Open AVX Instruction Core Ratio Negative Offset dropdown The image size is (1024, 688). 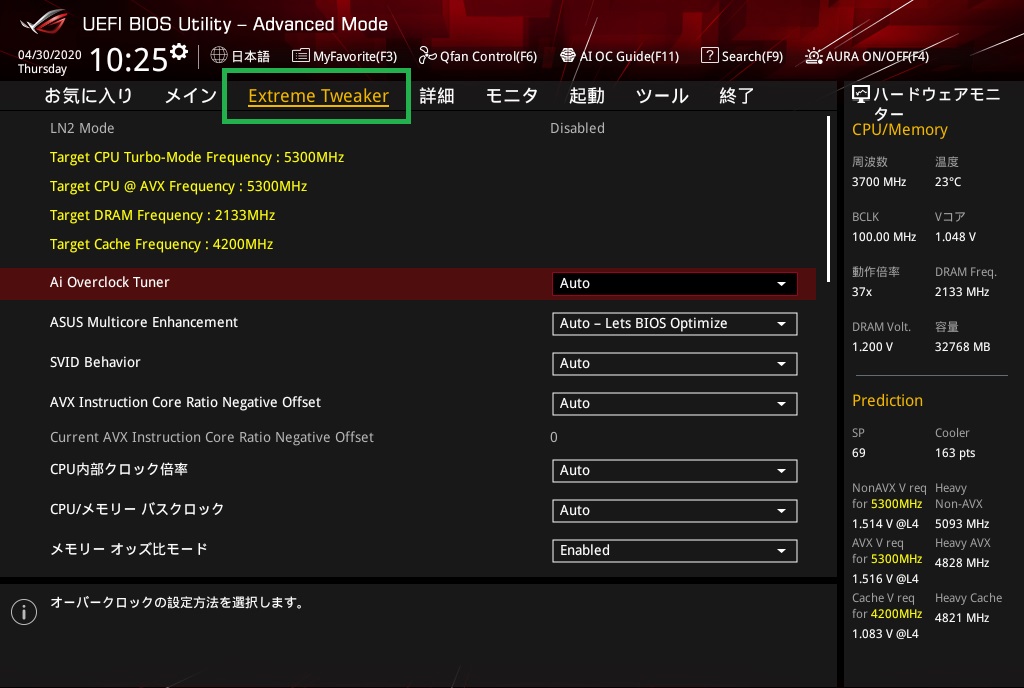coord(675,403)
